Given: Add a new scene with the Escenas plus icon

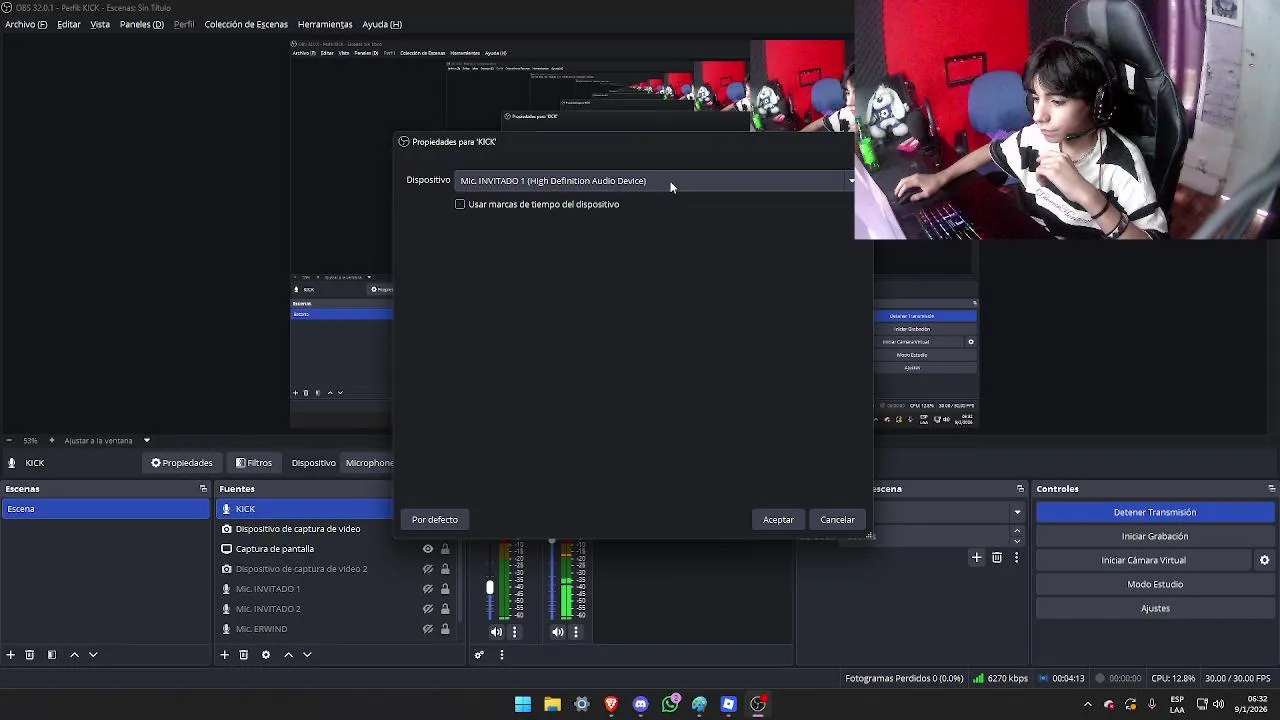Looking at the screenshot, I should 10,654.
